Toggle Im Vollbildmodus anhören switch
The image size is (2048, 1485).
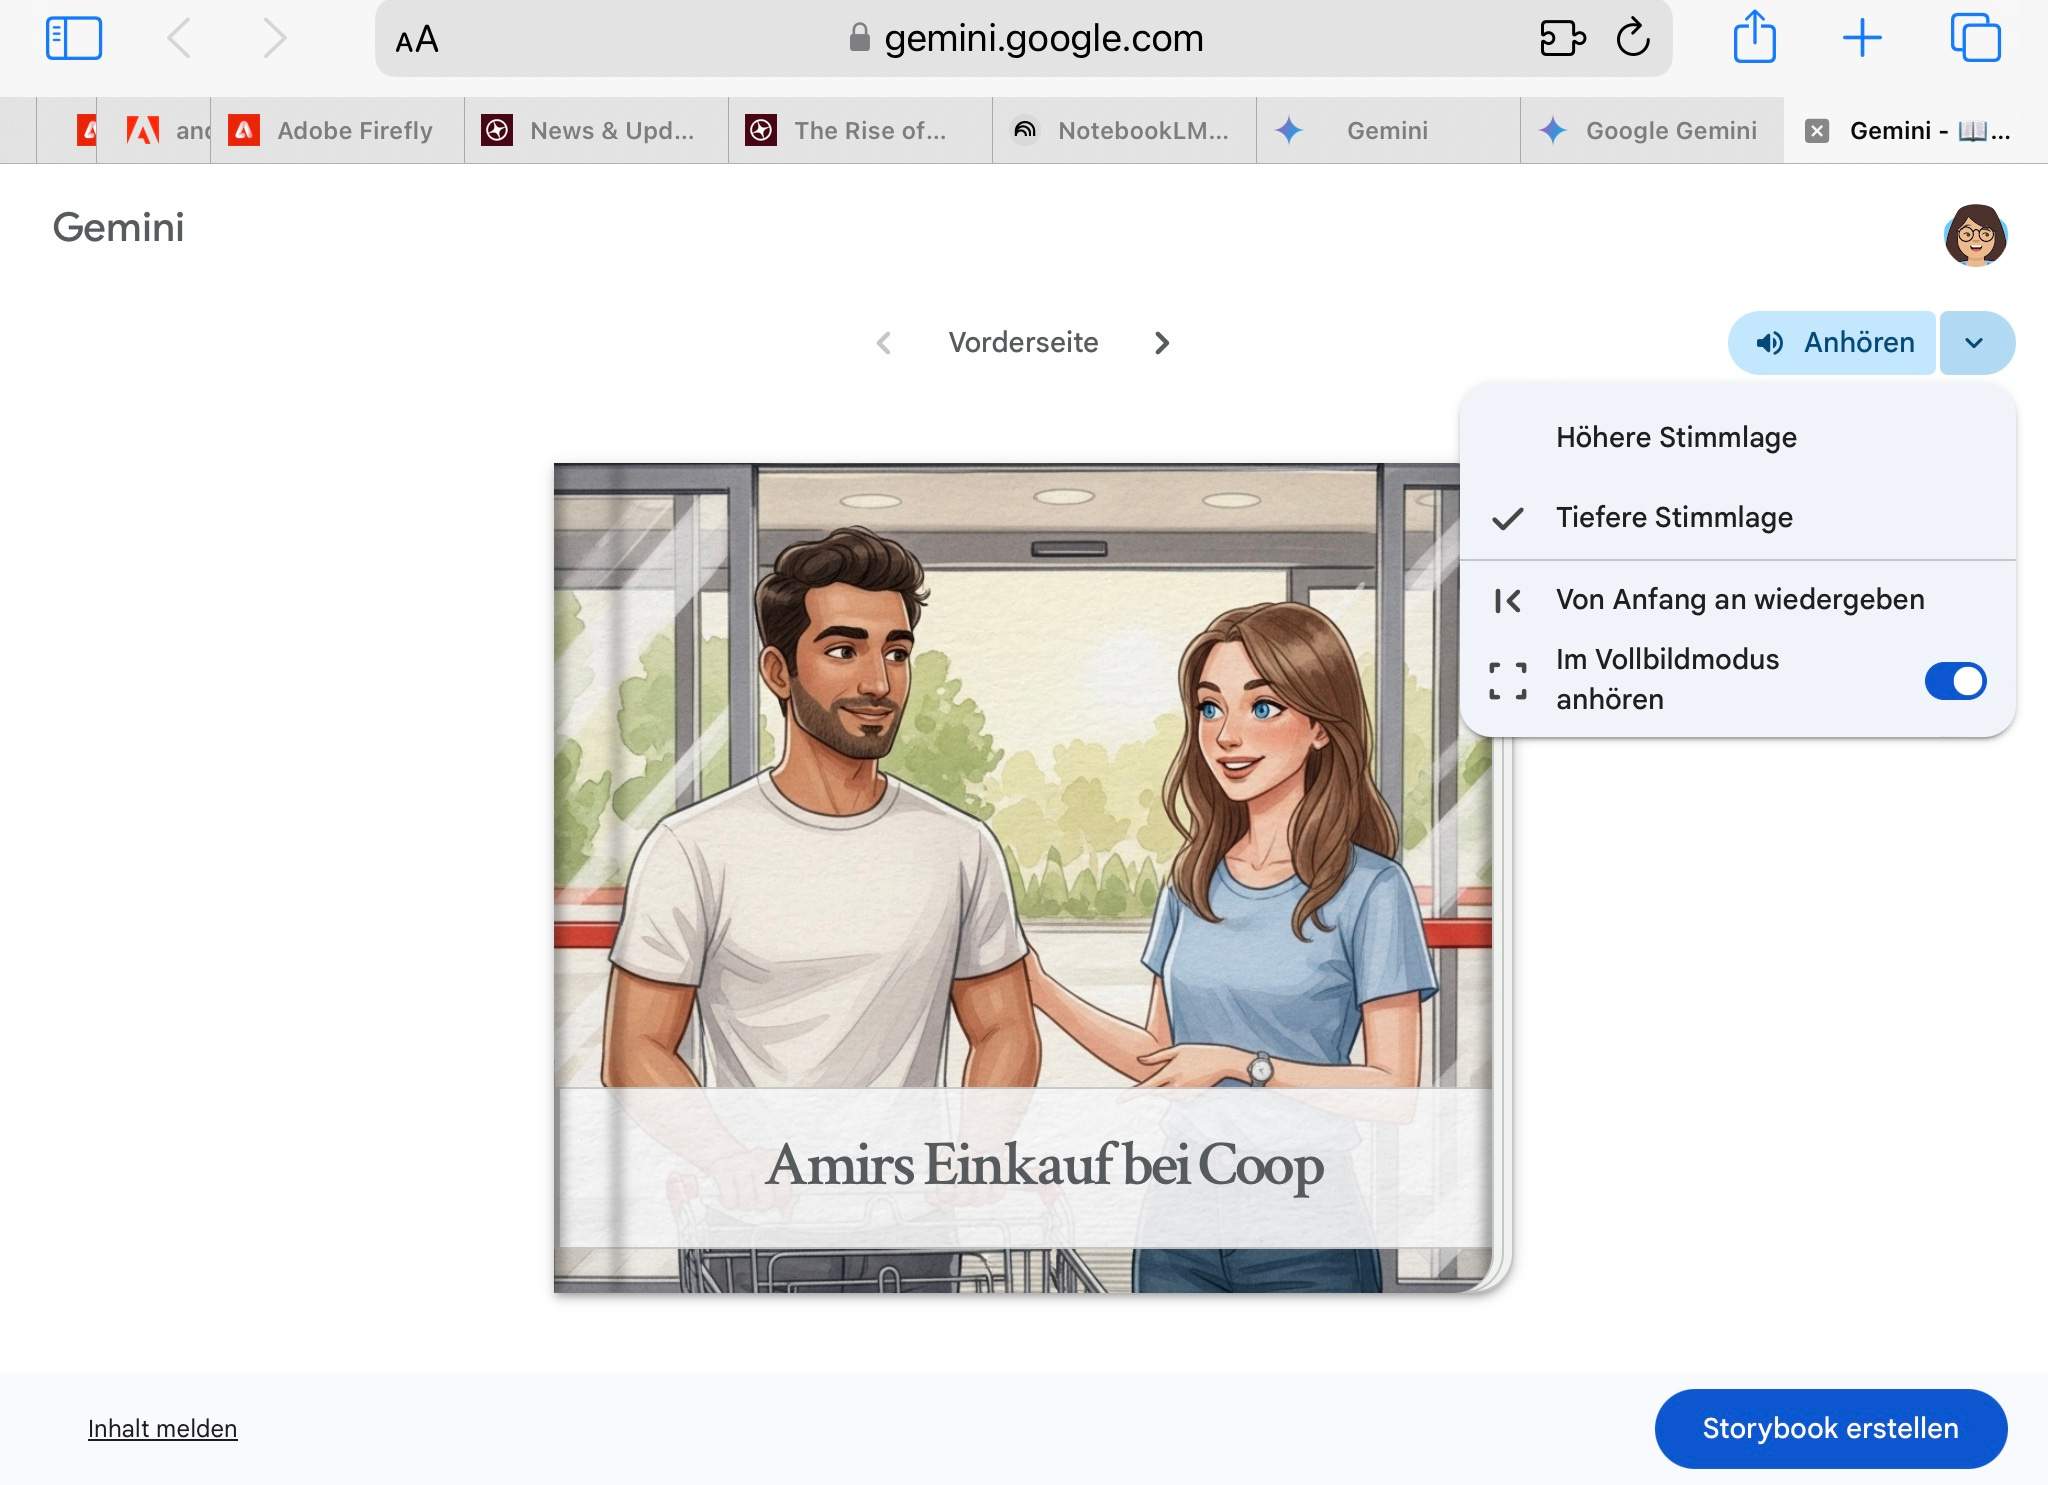pos(1955,681)
